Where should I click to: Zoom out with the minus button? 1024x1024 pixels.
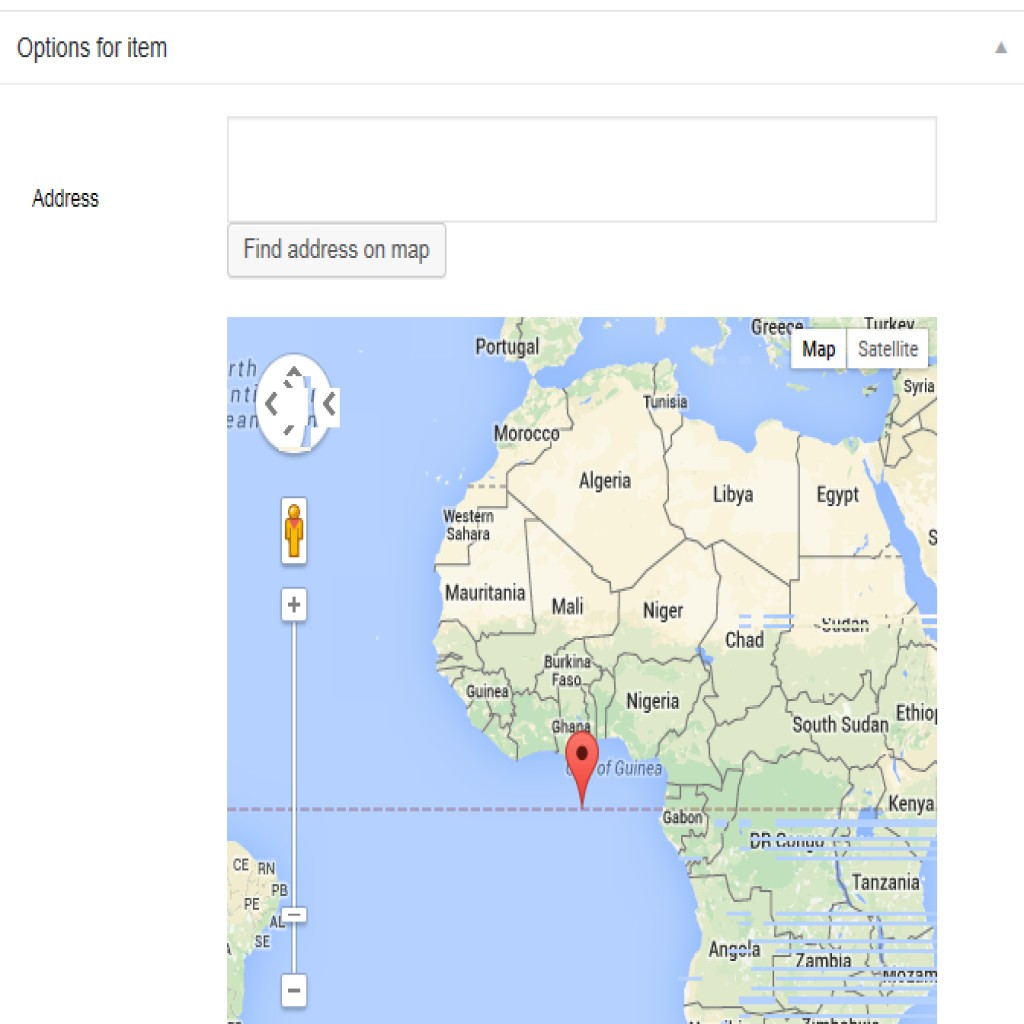(294, 991)
